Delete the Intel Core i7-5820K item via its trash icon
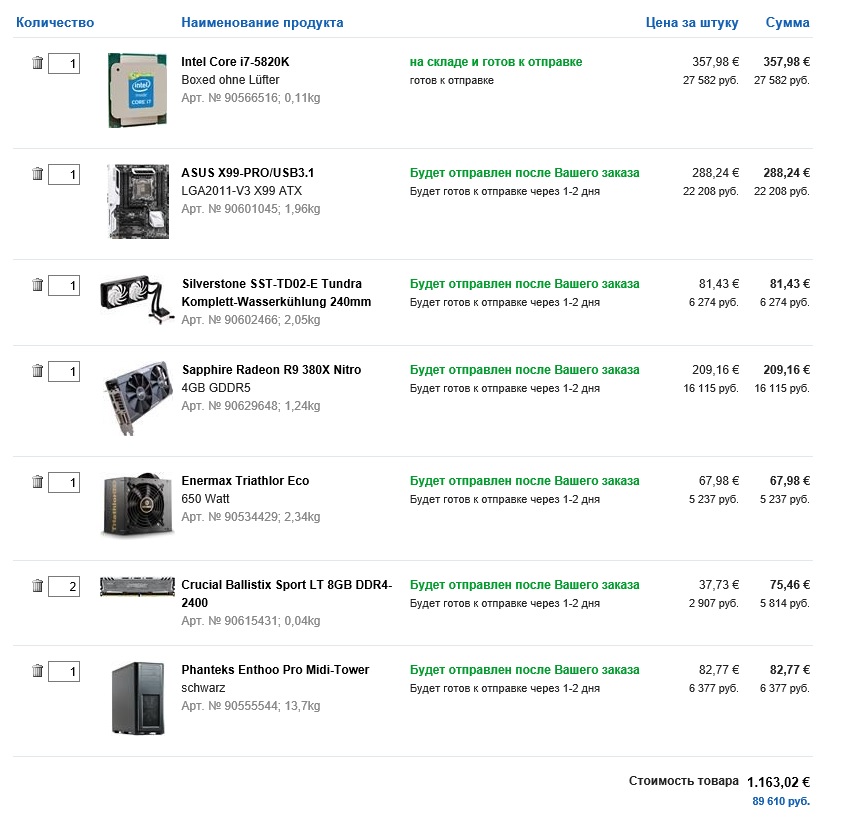Image resolution: width=855 pixels, height=821 pixels. pos(37,63)
